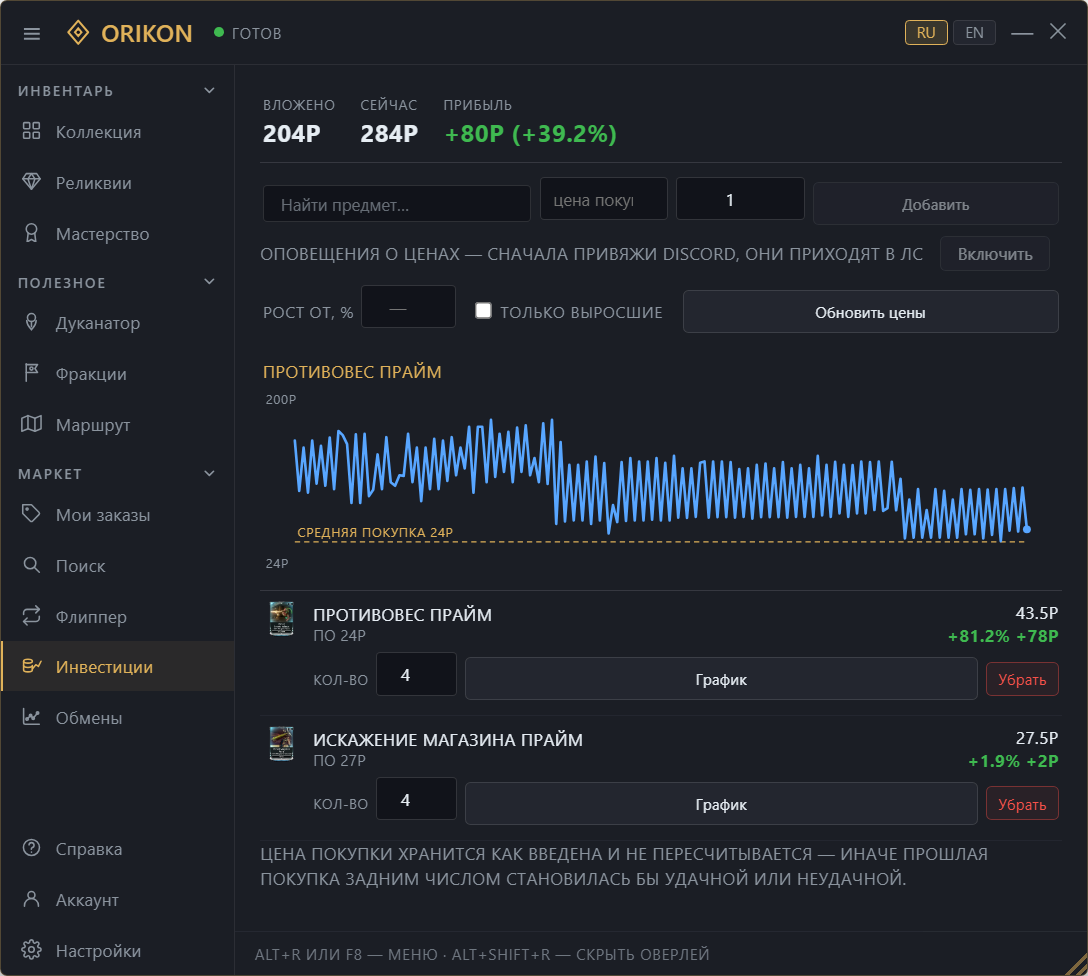Focus the Найти предмет search field
The image size is (1088, 976).
396,204
